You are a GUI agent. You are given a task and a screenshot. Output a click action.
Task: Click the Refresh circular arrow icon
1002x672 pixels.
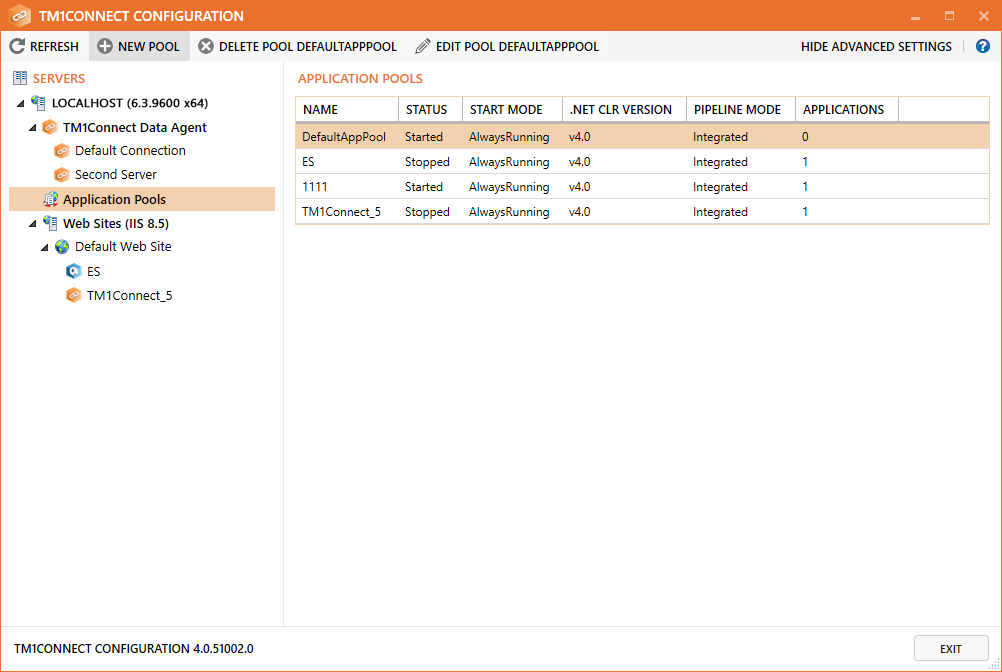coord(17,46)
